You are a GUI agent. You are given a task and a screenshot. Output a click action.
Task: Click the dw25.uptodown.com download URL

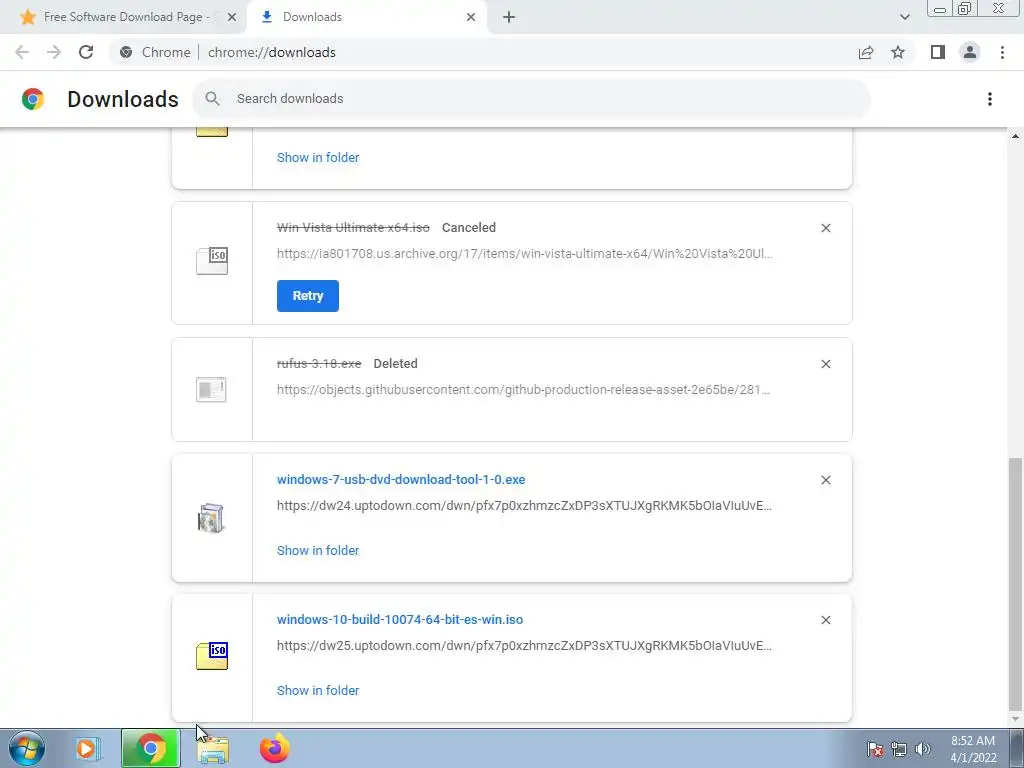[x=524, y=645]
